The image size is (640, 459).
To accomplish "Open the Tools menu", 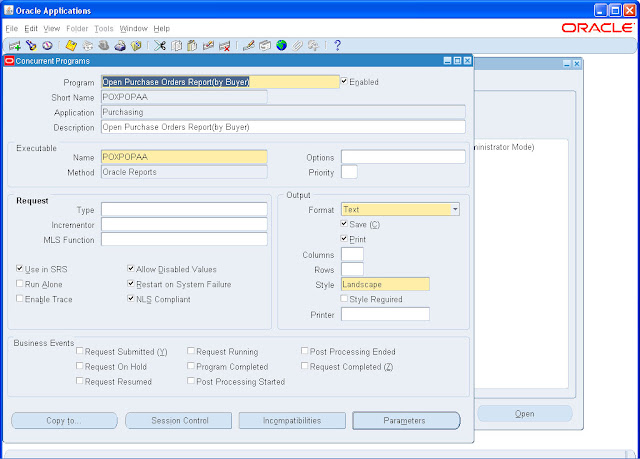I will pos(104,29).
